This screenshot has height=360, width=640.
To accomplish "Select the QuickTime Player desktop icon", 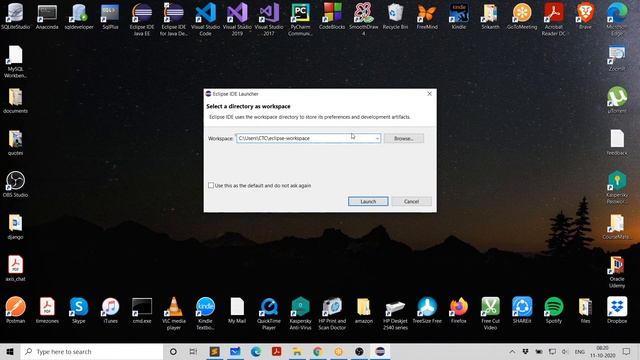I will pos(269,313).
